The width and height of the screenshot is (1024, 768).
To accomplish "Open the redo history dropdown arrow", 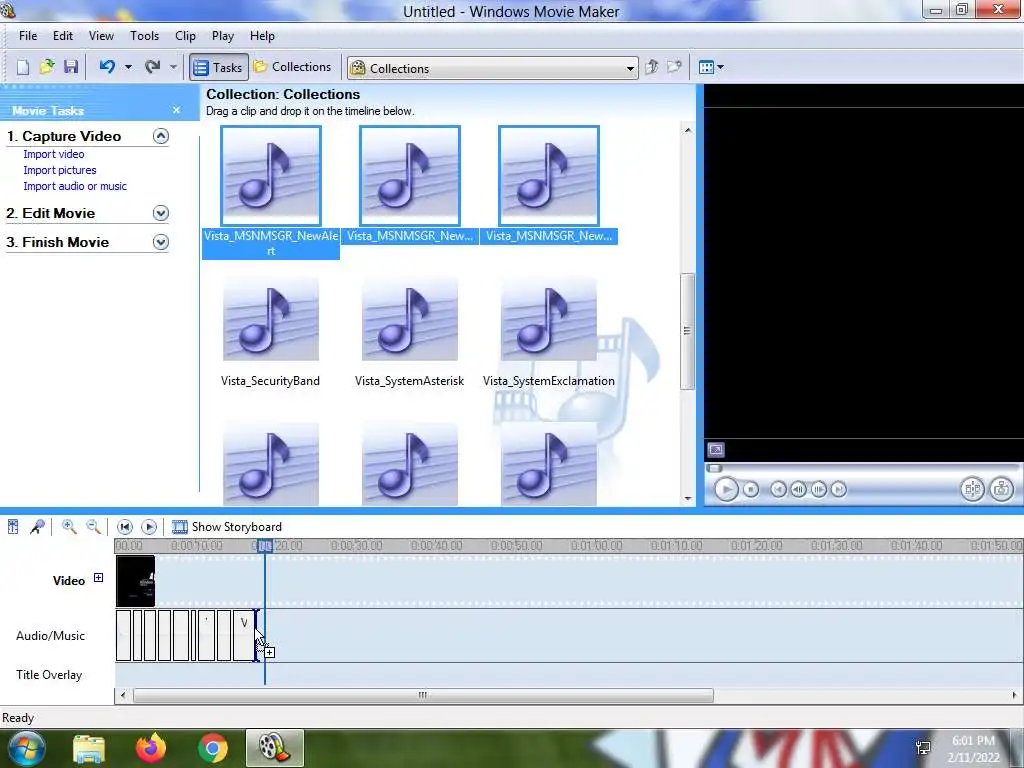I will (173, 67).
